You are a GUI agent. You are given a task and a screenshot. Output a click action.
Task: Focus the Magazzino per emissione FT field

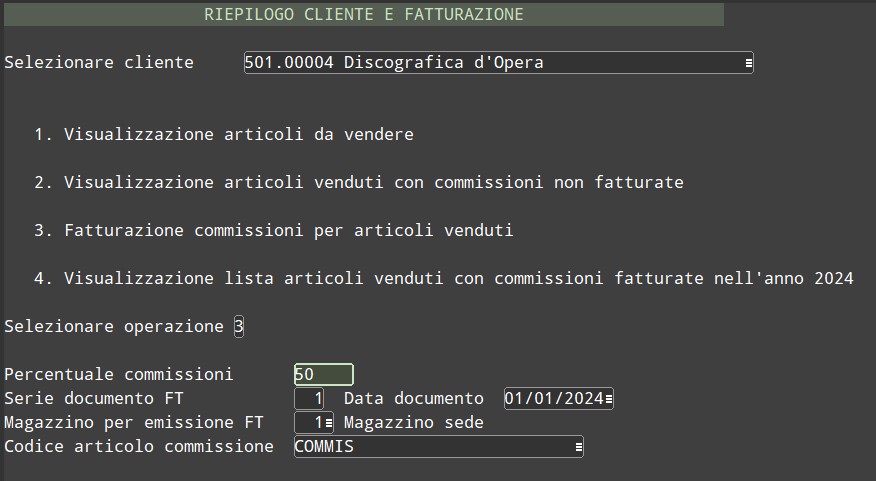click(309, 423)
